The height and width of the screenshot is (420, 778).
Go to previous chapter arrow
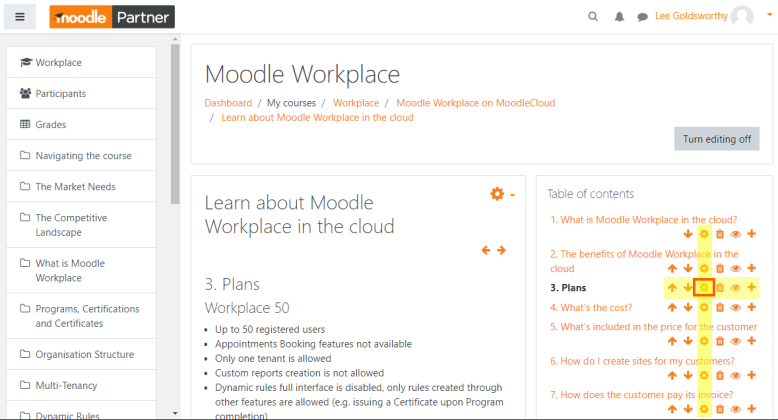[486, 250]
